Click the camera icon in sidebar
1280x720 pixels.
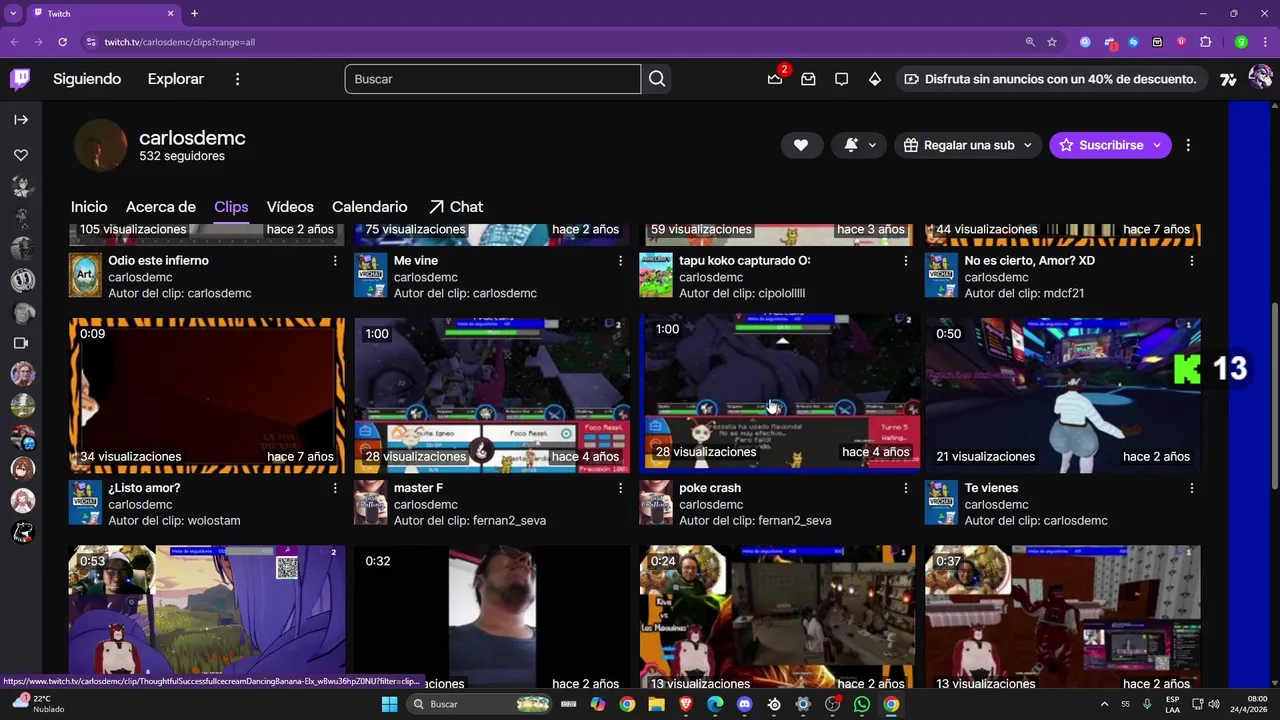click(x=20, y=343)
